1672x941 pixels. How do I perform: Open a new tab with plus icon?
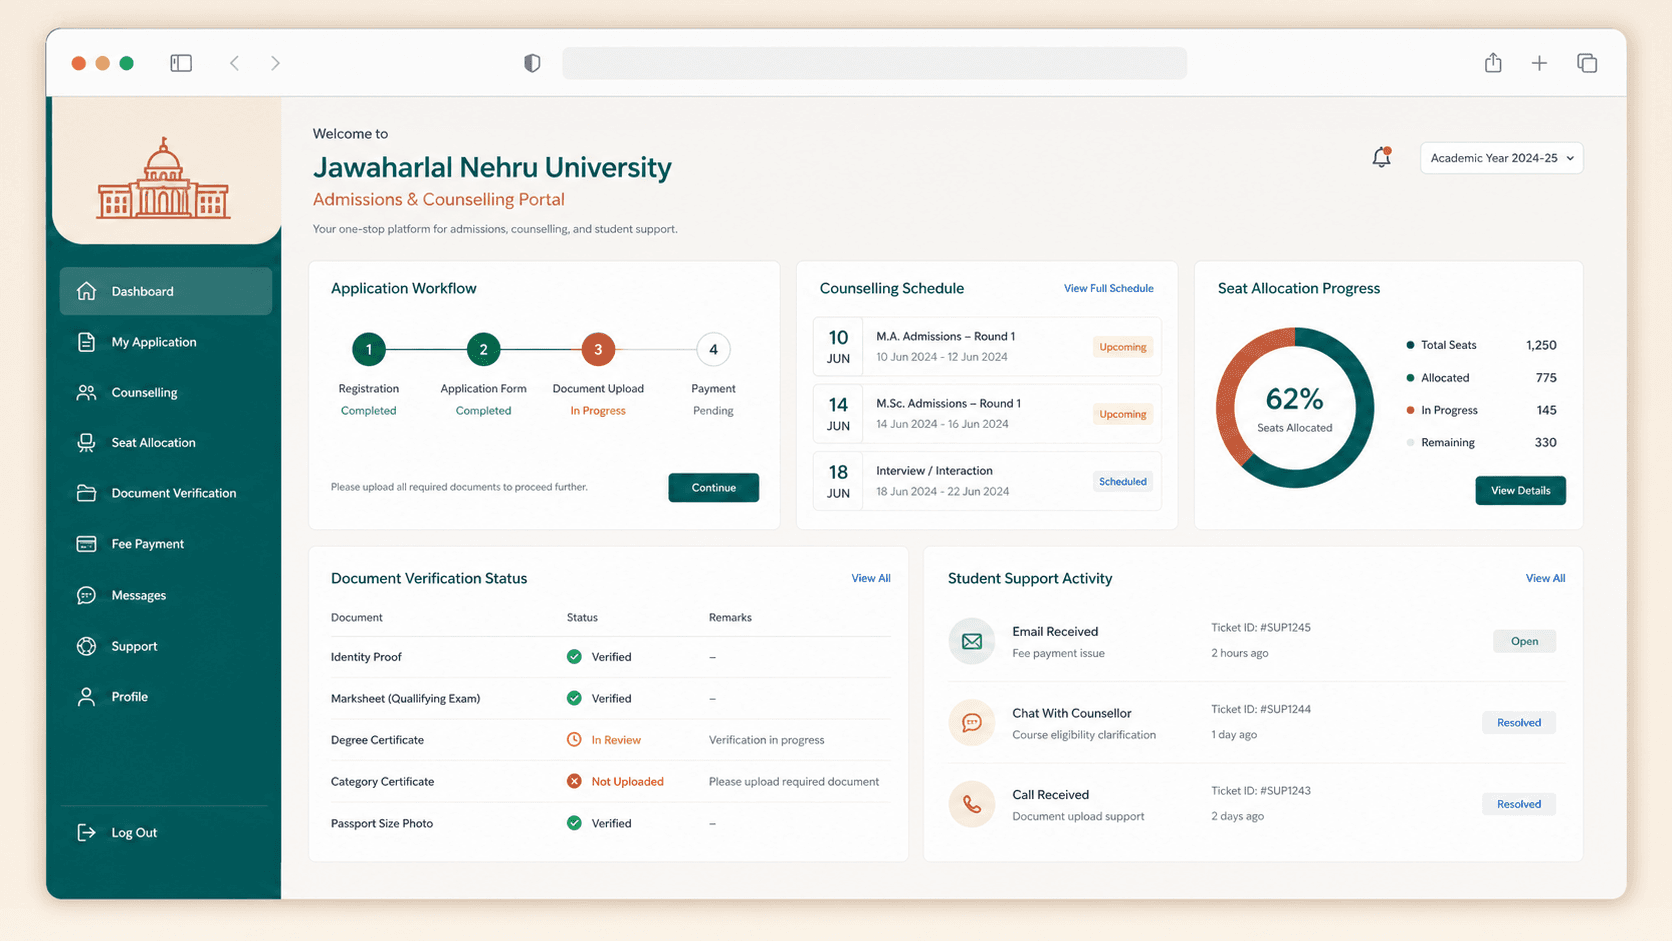point(1539,63)
